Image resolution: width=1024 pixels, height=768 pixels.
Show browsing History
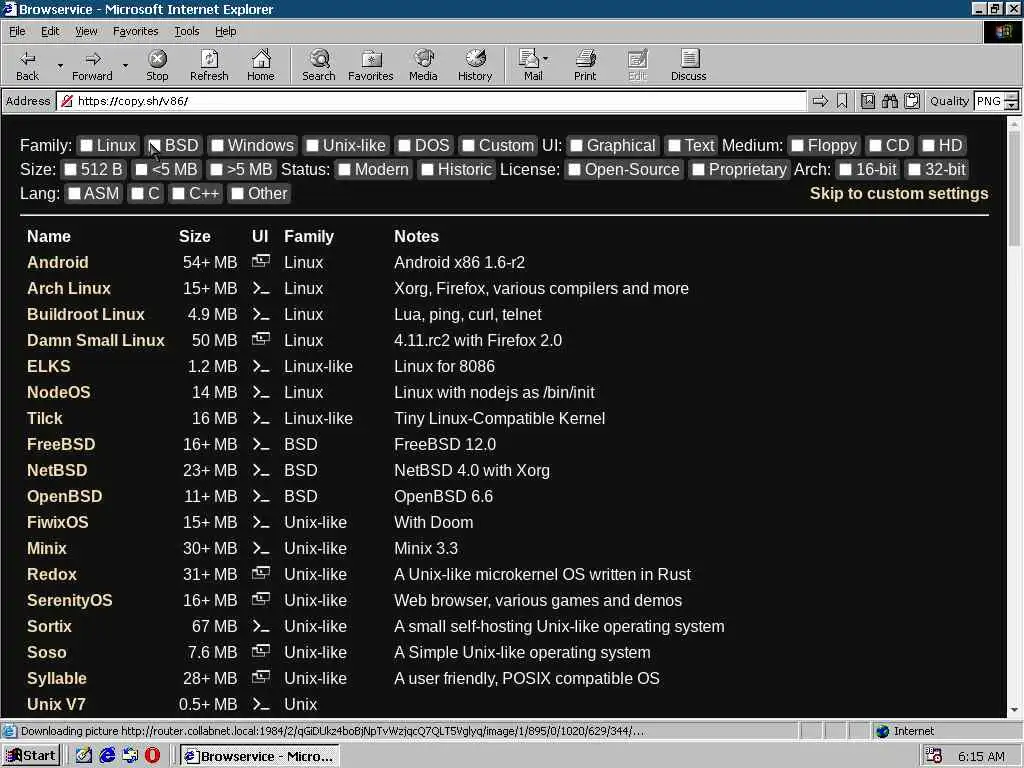[475, 65]
